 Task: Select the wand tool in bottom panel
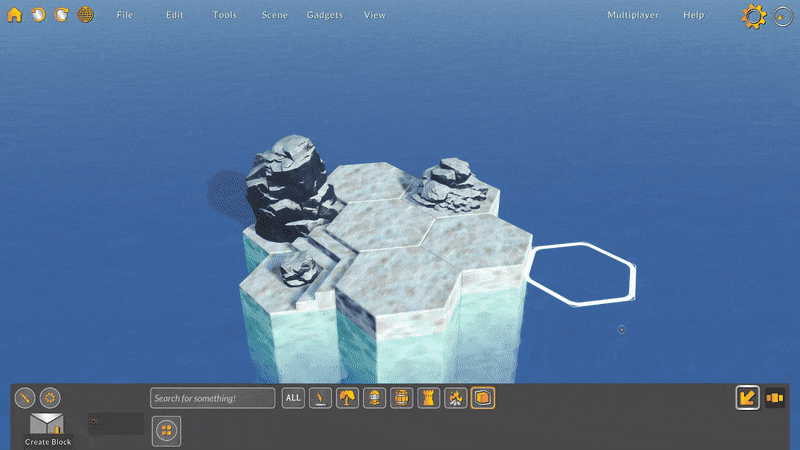pyautogui.click(x=26, y=397)
